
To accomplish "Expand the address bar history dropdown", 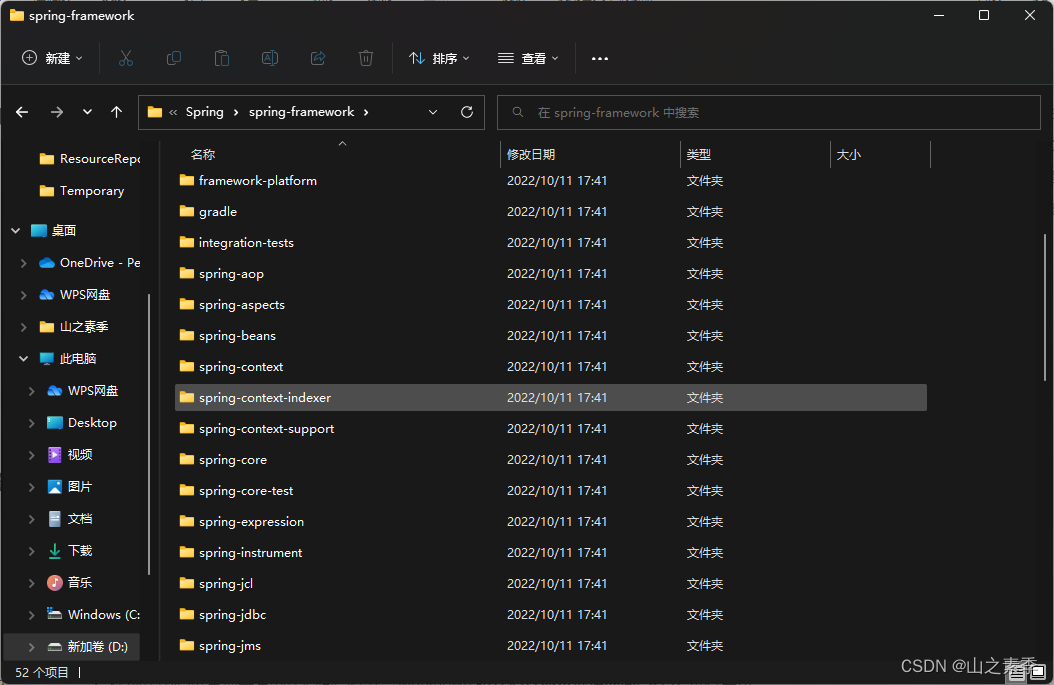I will (x=433, y=112).
